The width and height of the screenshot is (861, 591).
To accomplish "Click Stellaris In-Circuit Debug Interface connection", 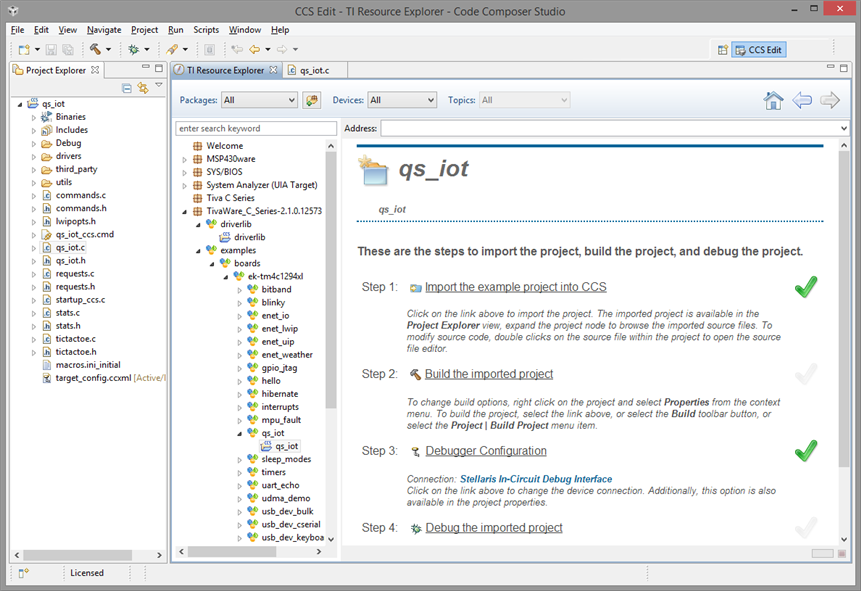I will [536, 479].
